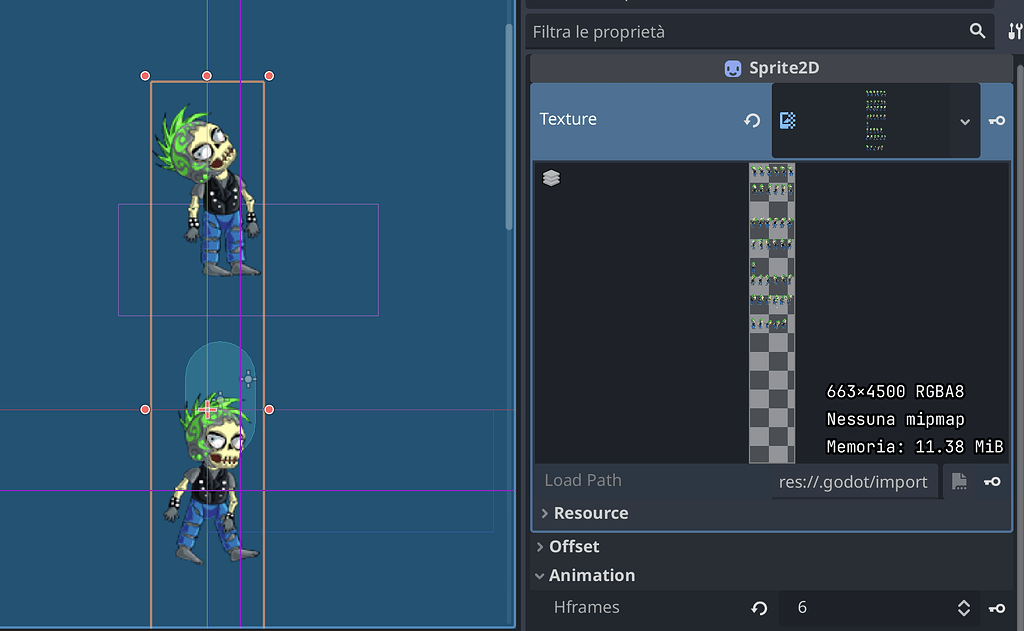This screenshot has width=1024, height=631.
Task: Open the Texture value dropdown chevron
Action: [964, 120]
